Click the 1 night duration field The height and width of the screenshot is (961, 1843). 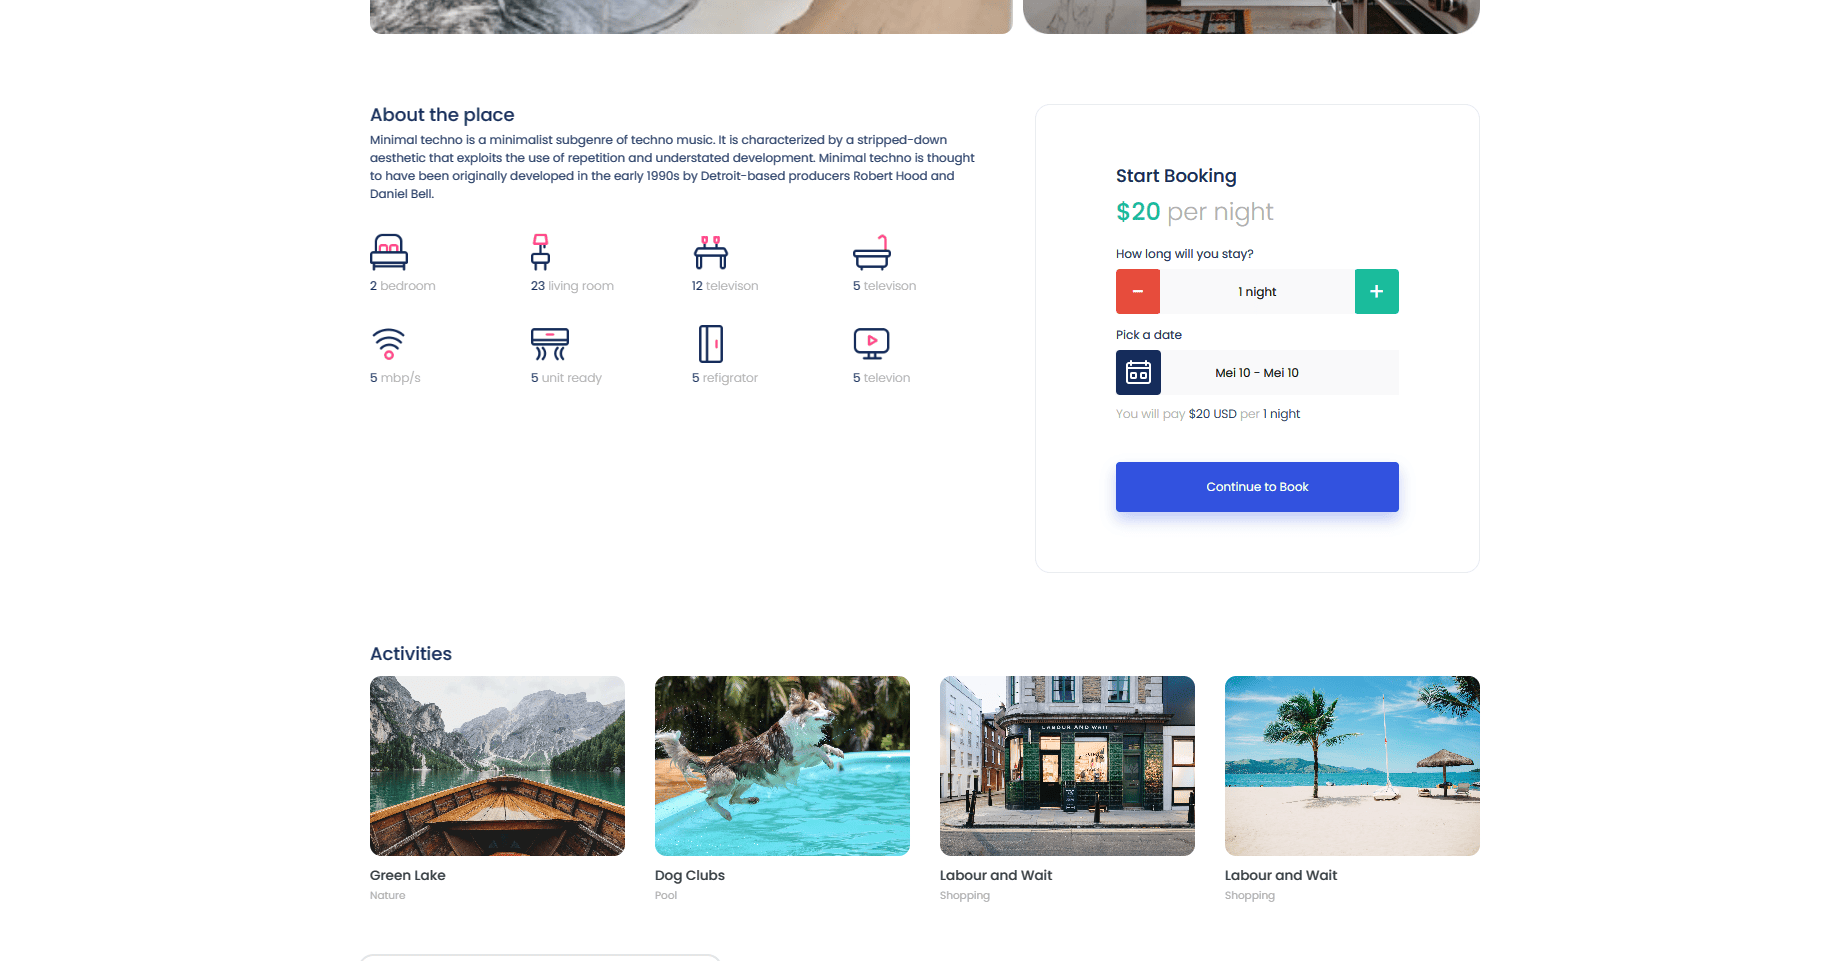[x=1257, y=292]
